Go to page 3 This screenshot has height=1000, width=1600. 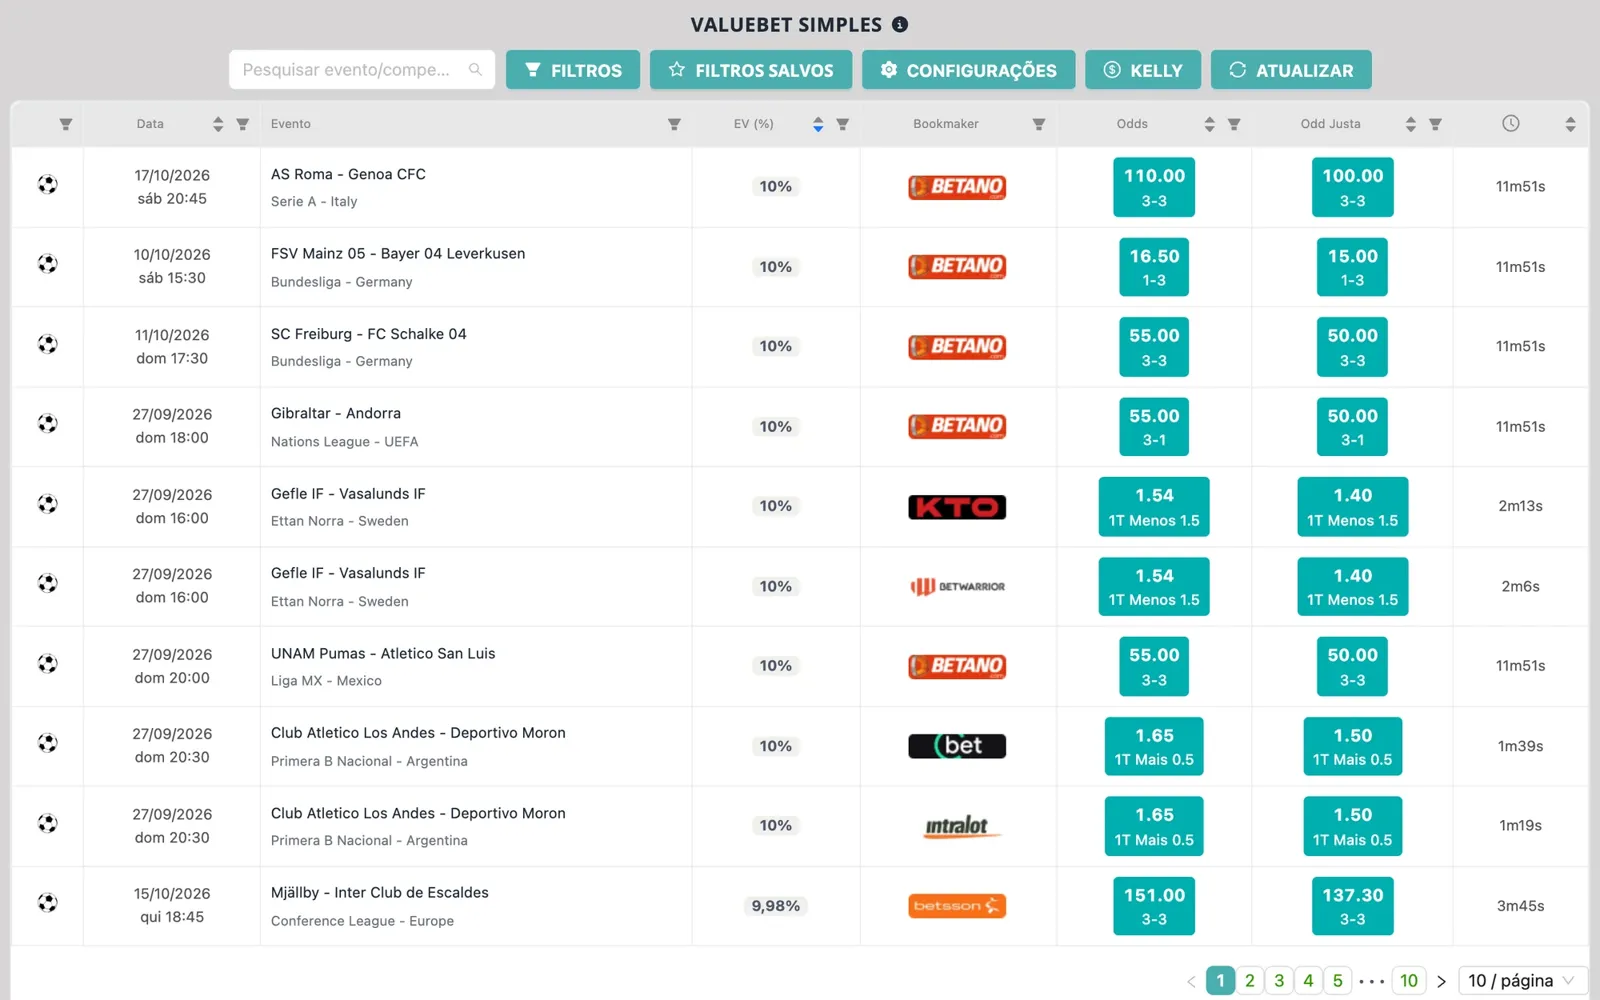click(x=1279, y=981)
